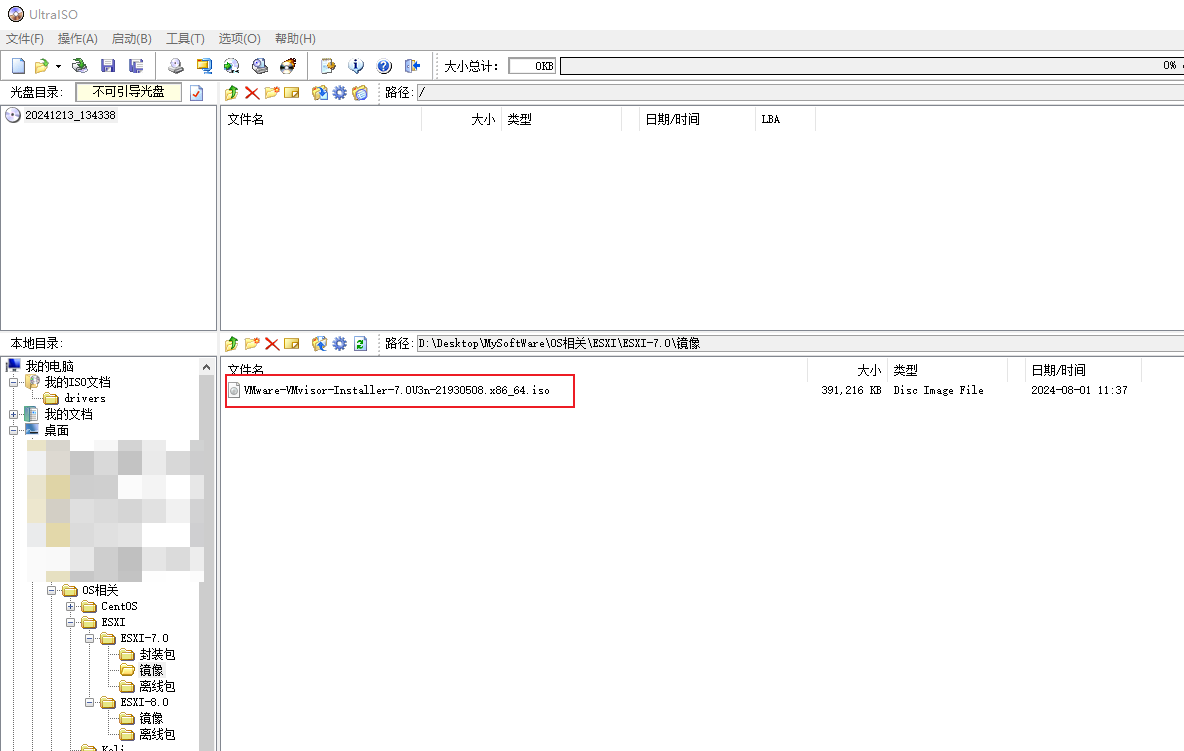Select the VMware-VMvisor-Installer ISO file

click(396, 390)
